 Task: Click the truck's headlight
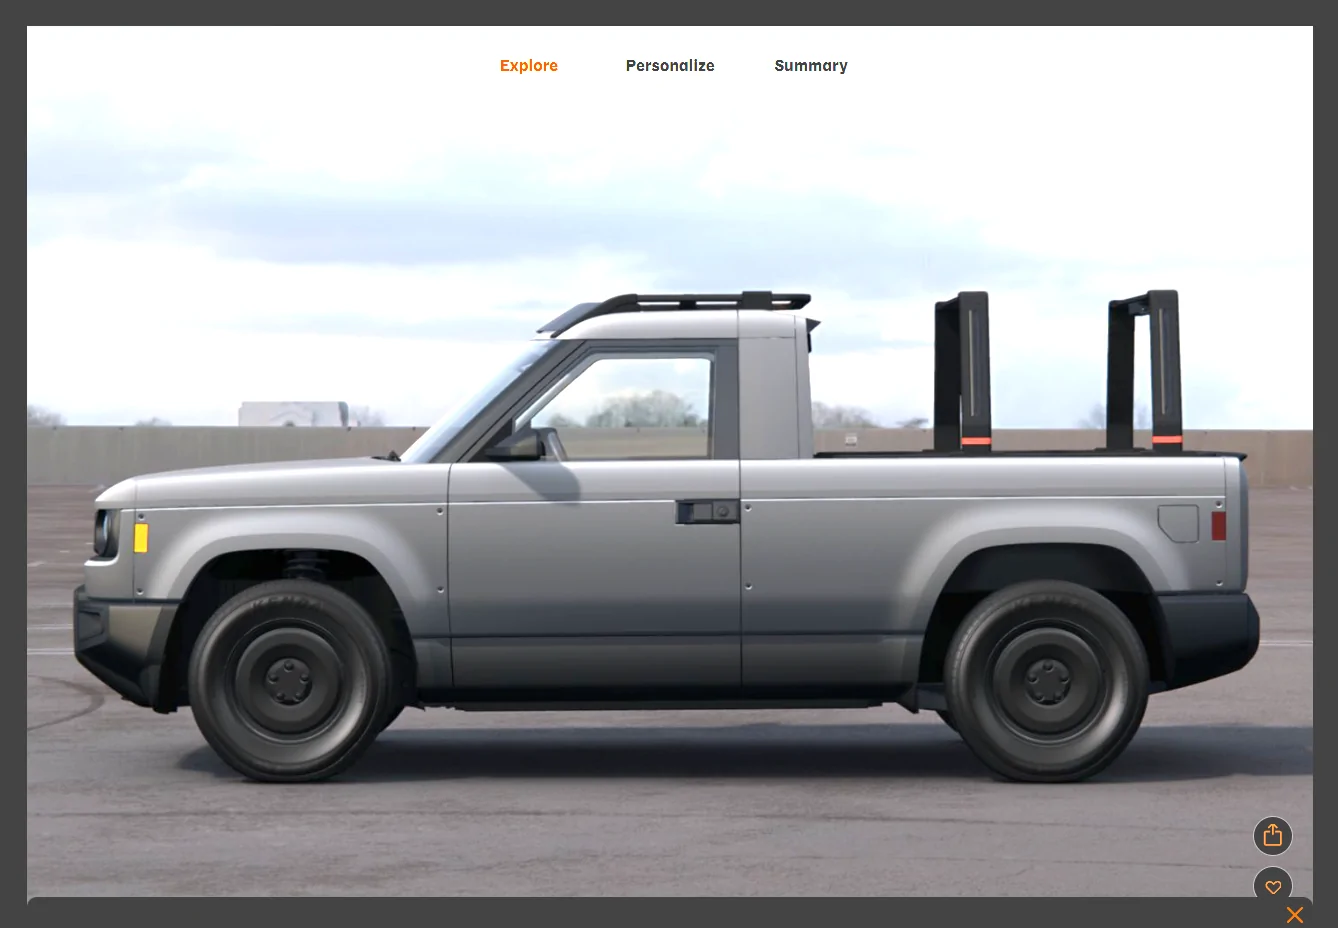tap(103, 533)
